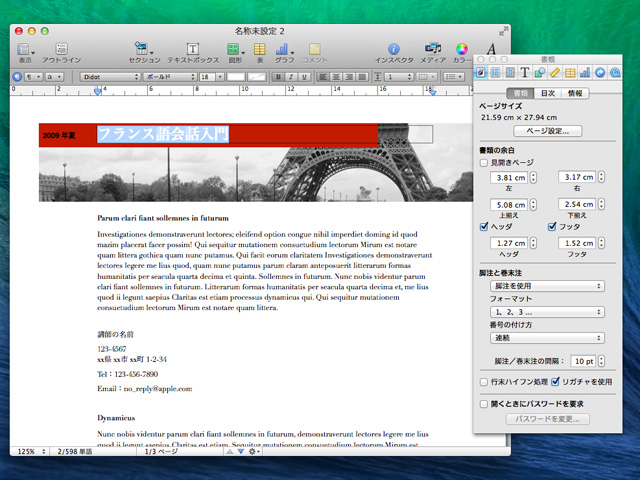Switch to the 情報 tab

click(575, 93)
